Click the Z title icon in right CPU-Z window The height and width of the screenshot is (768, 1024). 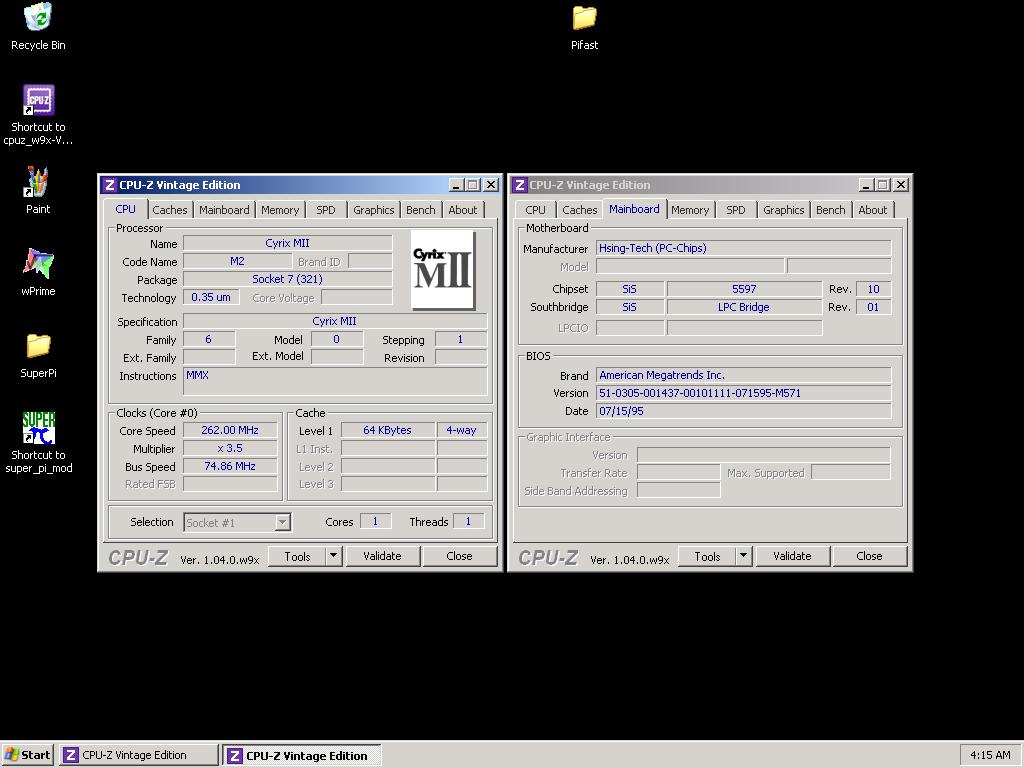pos(519,185)
